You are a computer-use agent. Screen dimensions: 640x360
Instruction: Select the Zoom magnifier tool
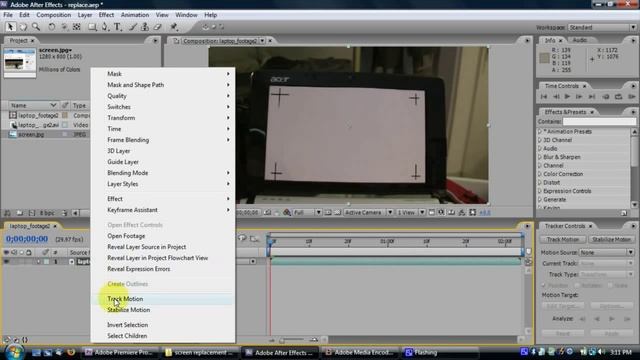tap(36, 27)
